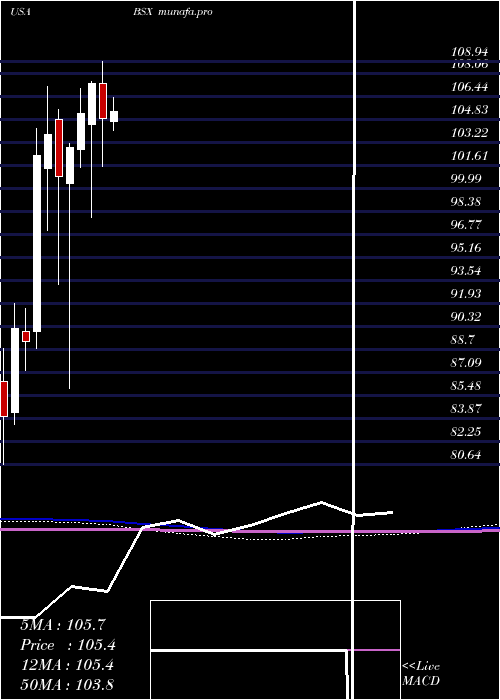This screenshot has height=700, width=500.
Task: Click the 90.32 price axis label
Action: (466, 317)
